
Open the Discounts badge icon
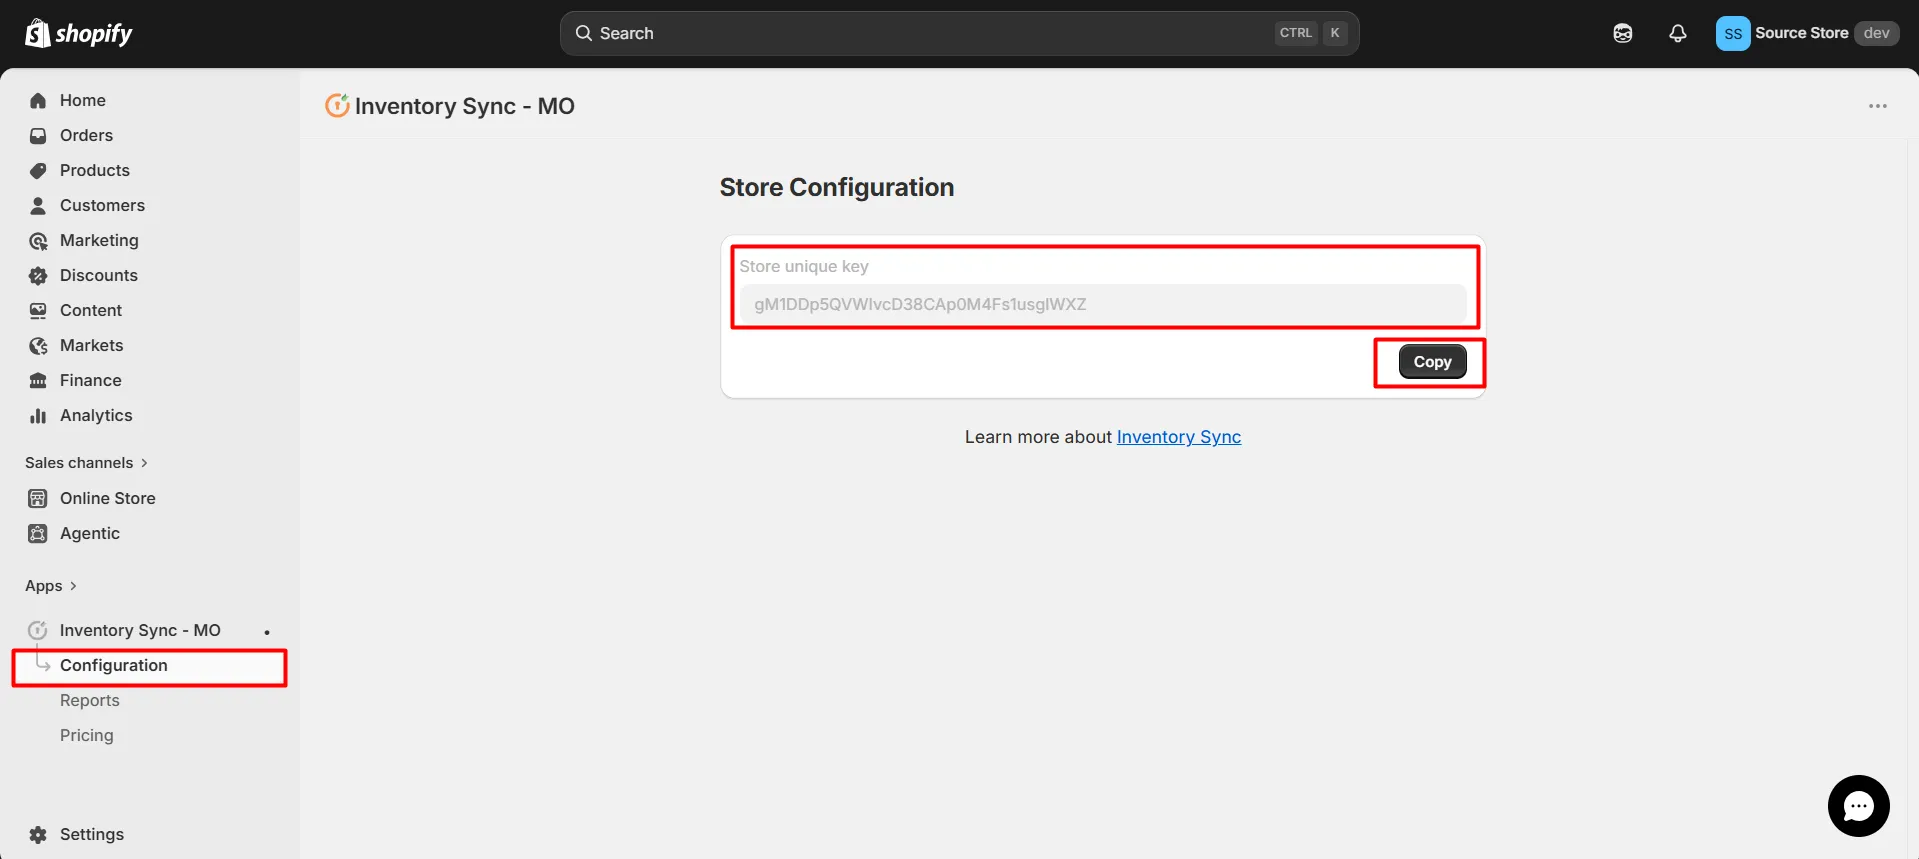click(x=38, y=275)
